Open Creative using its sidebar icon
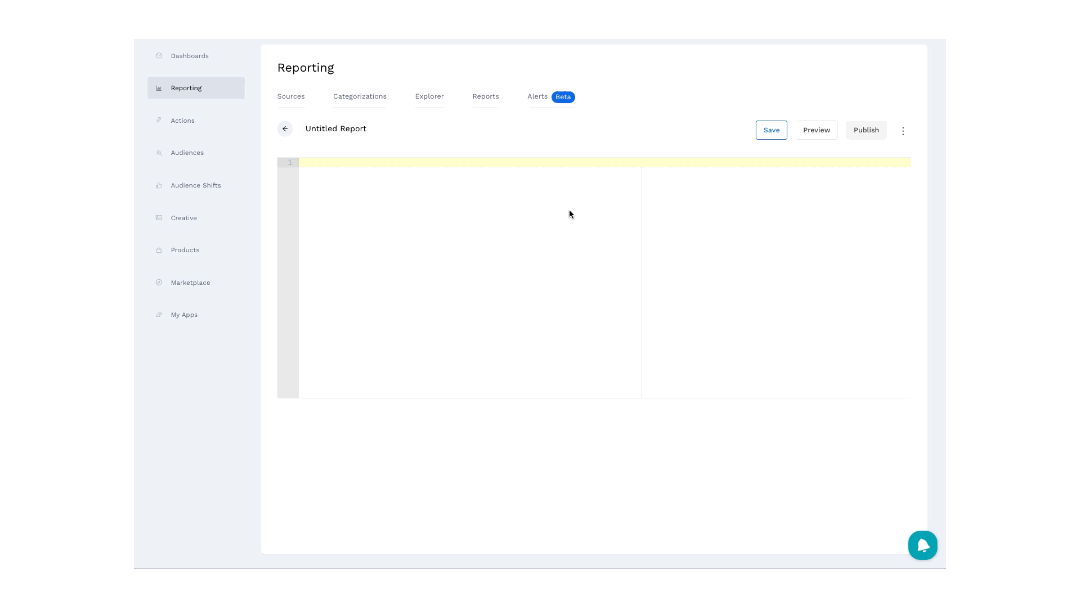 158,218
